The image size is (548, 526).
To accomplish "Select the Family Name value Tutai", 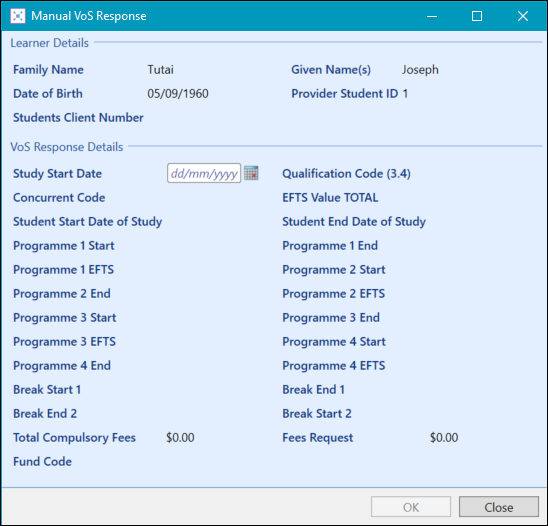I will tap(160, 70).
